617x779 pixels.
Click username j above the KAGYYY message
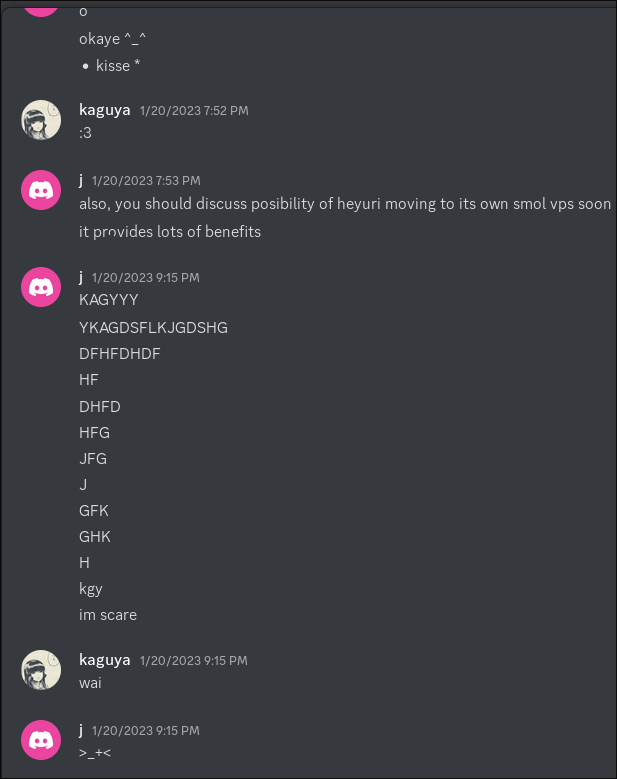(x=81, y=277)
